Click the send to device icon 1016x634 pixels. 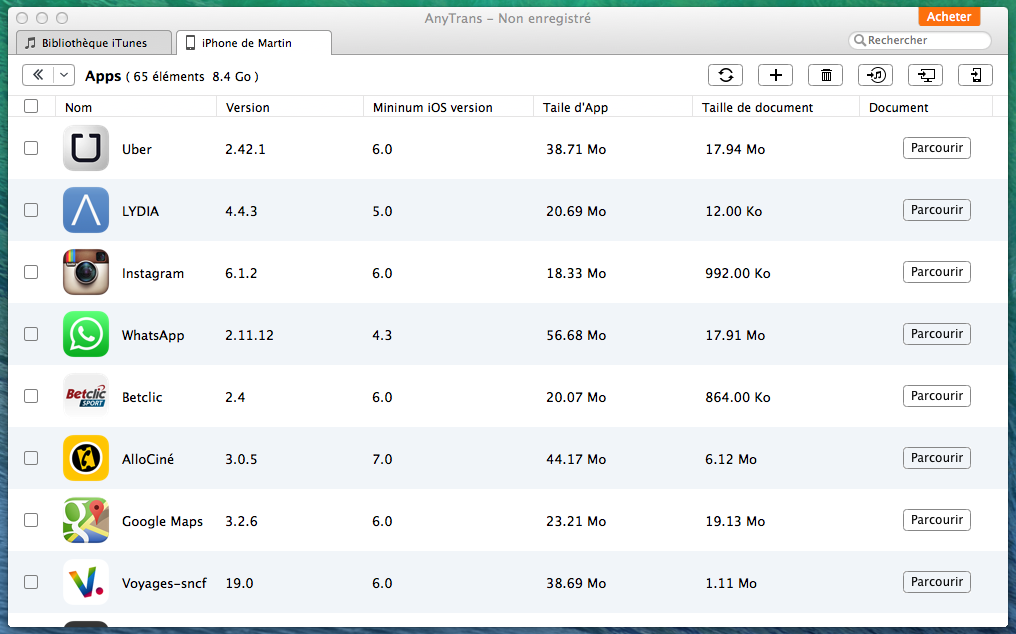coord(975,75)
